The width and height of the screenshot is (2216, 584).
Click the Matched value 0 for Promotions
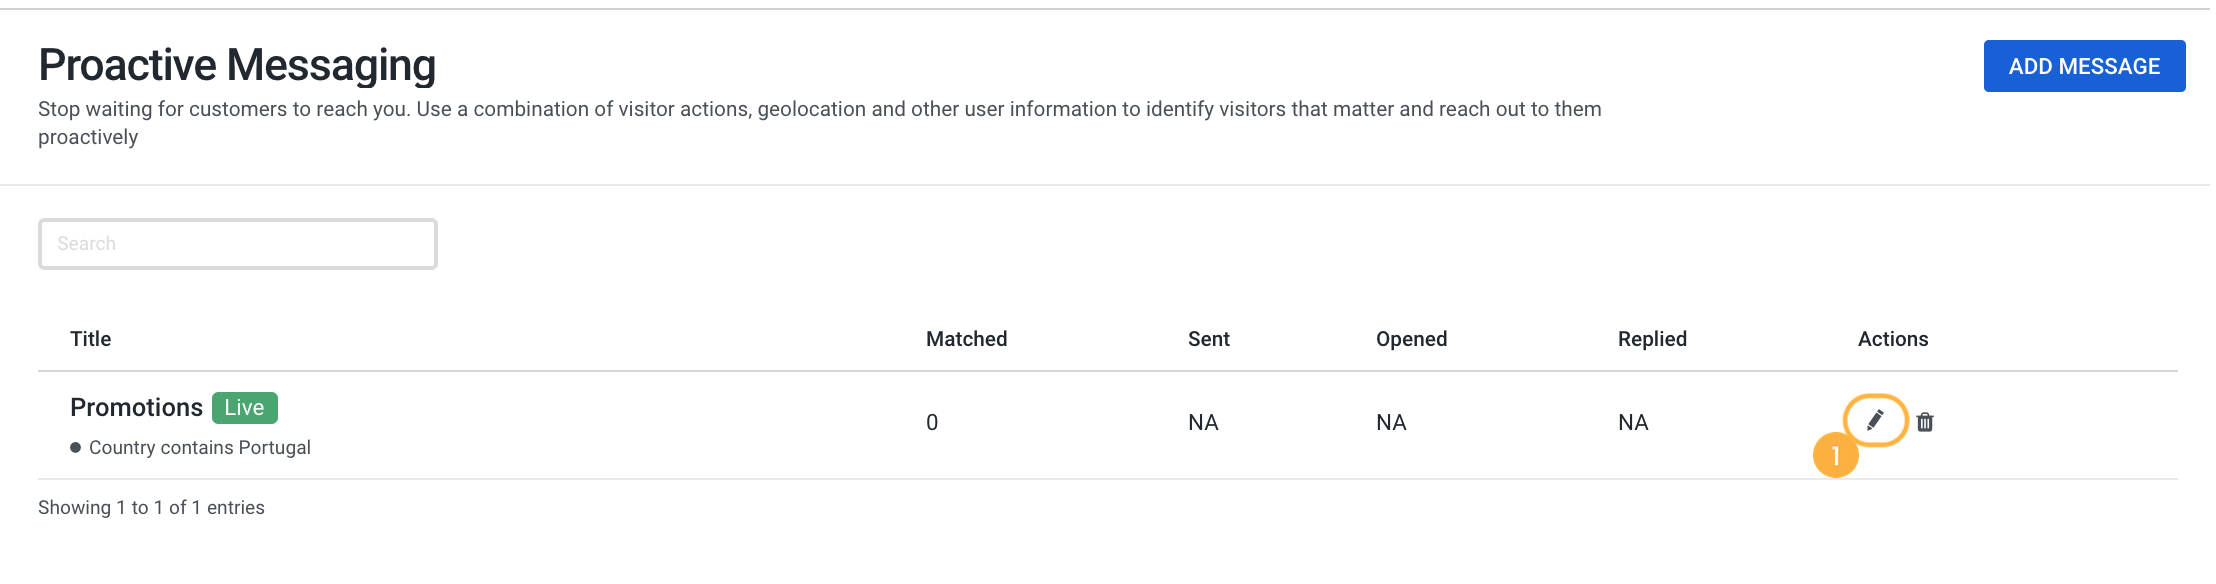pyautogui.click(x=932, y=422)
